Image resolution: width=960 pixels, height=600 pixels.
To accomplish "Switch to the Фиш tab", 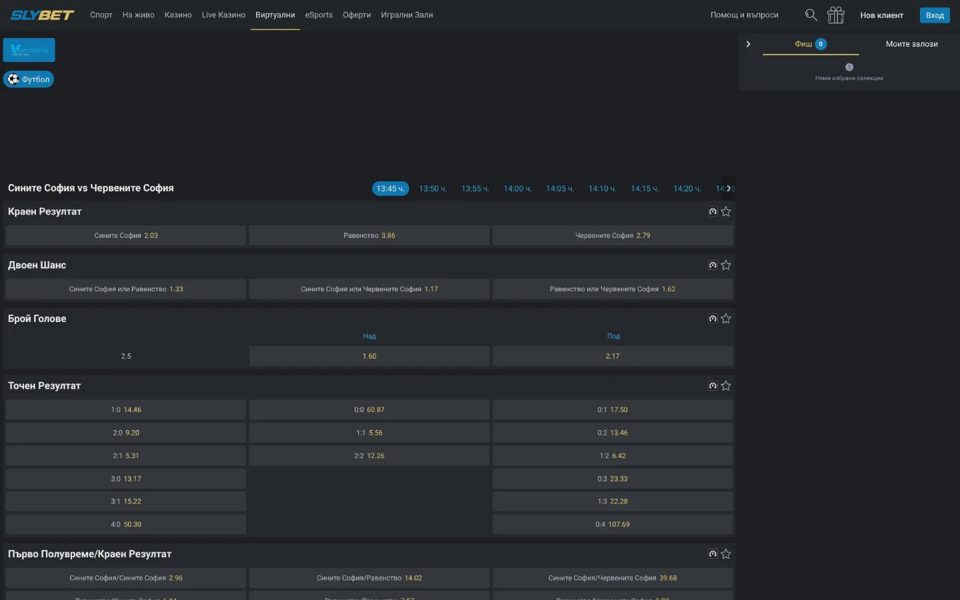I will (x=811, y=44).
